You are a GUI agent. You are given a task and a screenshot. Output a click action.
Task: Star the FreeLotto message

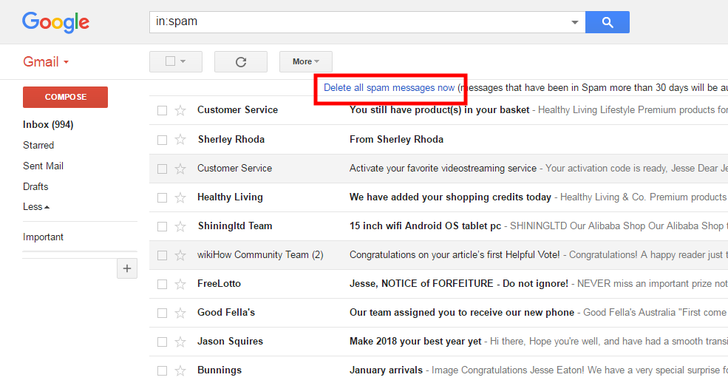pos(180,284)
